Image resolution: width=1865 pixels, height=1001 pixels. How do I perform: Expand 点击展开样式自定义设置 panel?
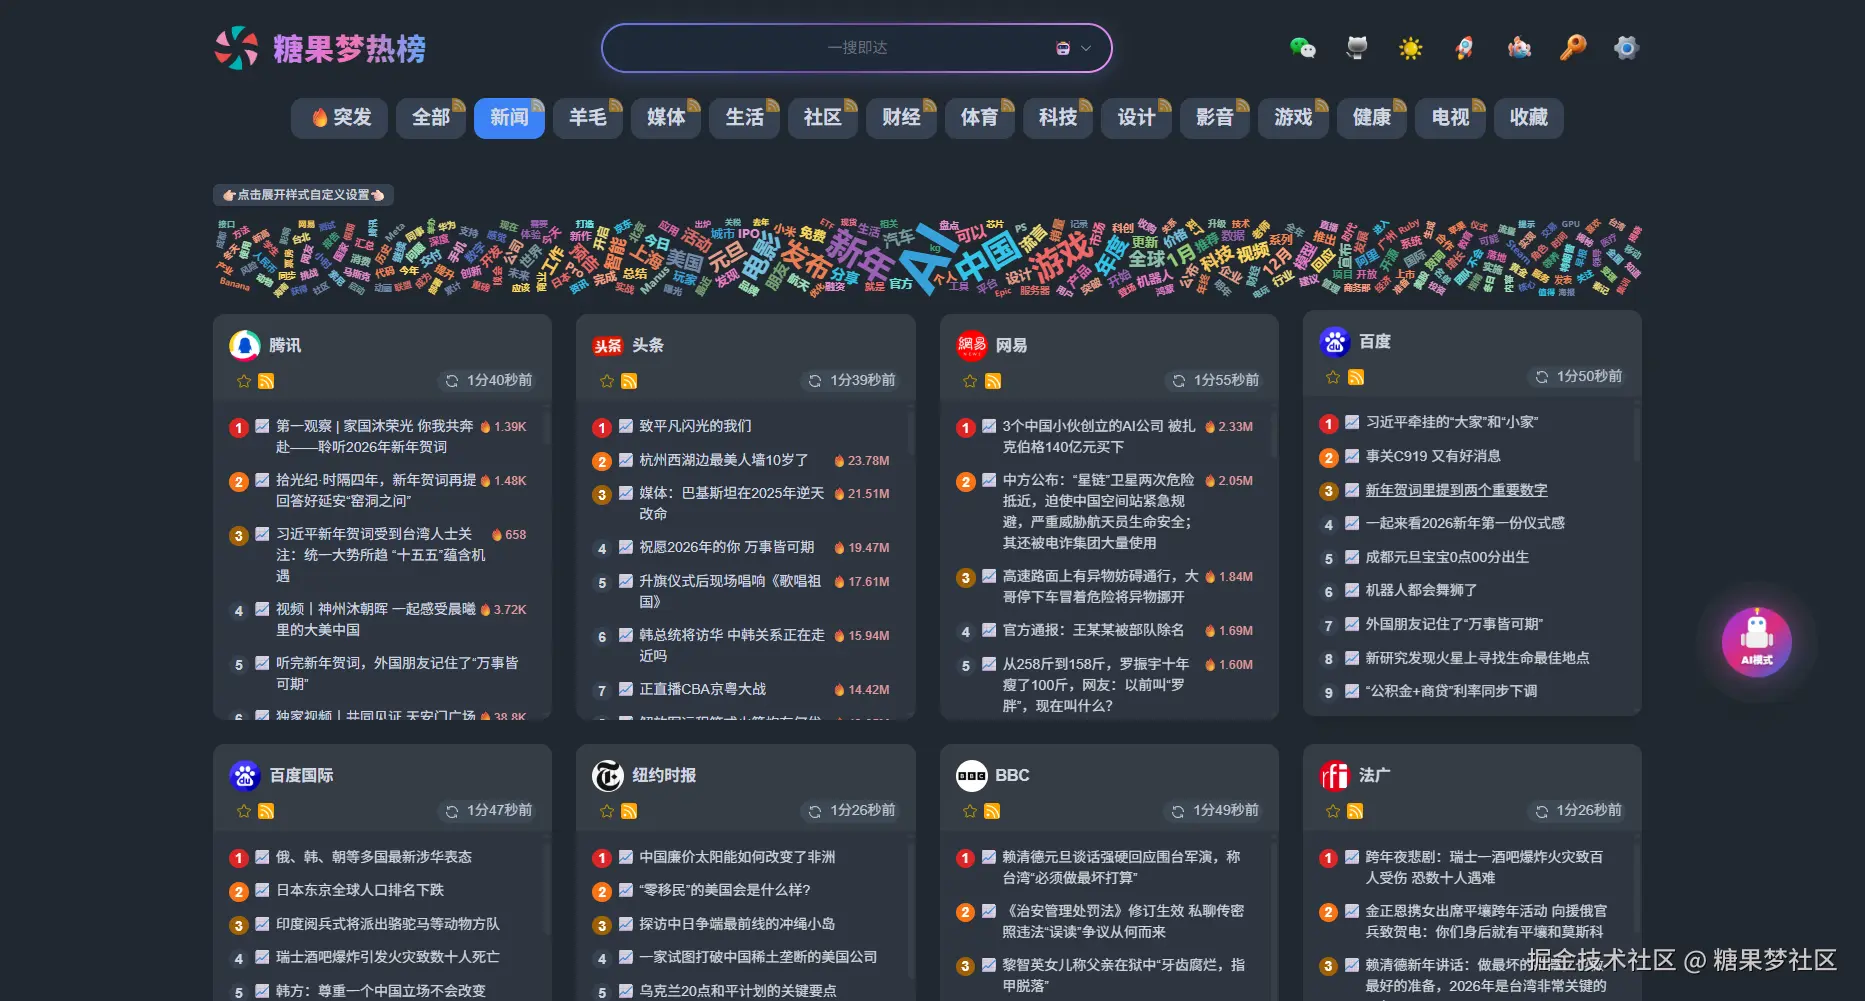(303, 195)
